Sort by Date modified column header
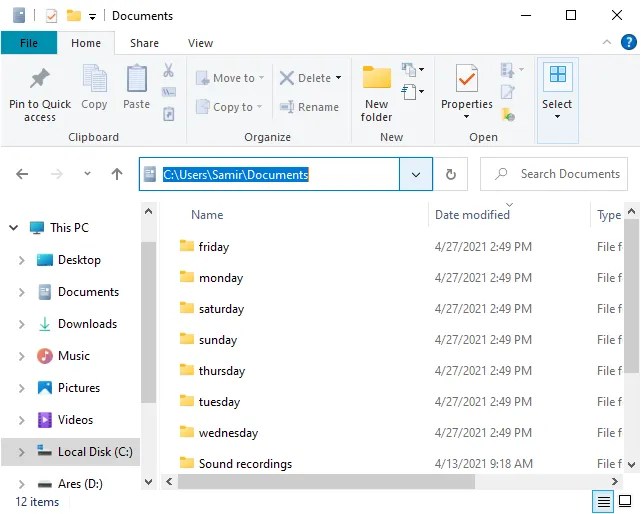The width and height of the screenshot is (641, 514). tap(472, 215)
